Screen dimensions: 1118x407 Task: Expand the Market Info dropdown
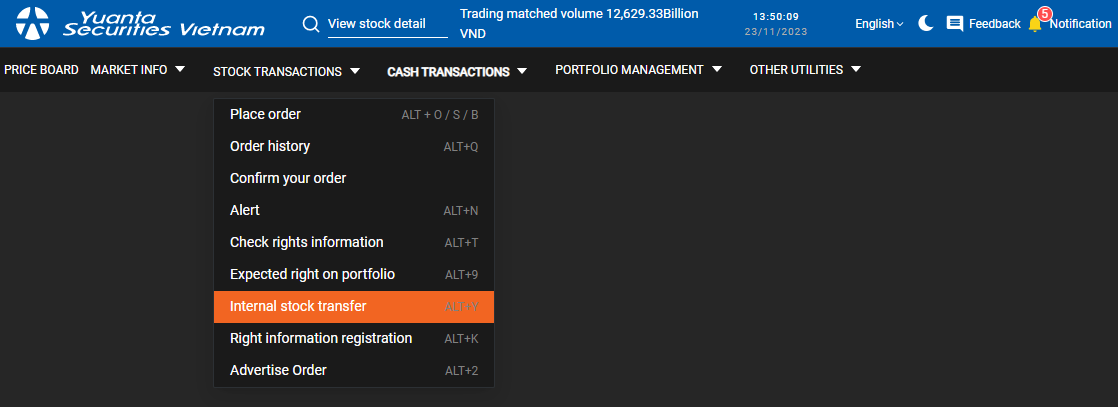[x=138, y=70]
